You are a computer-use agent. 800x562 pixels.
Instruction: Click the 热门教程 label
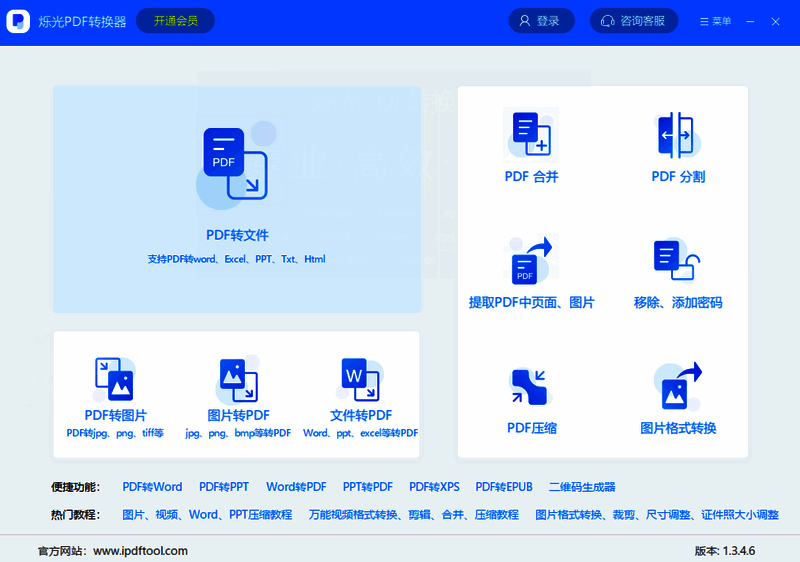[x=75, y=515]
